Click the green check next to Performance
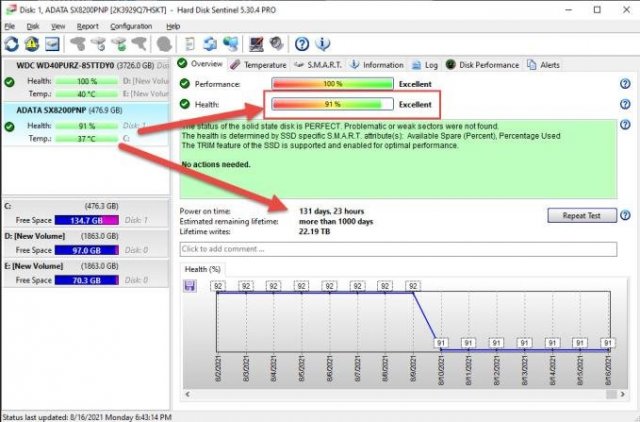640x422 pixels. (x=185, y=84)
